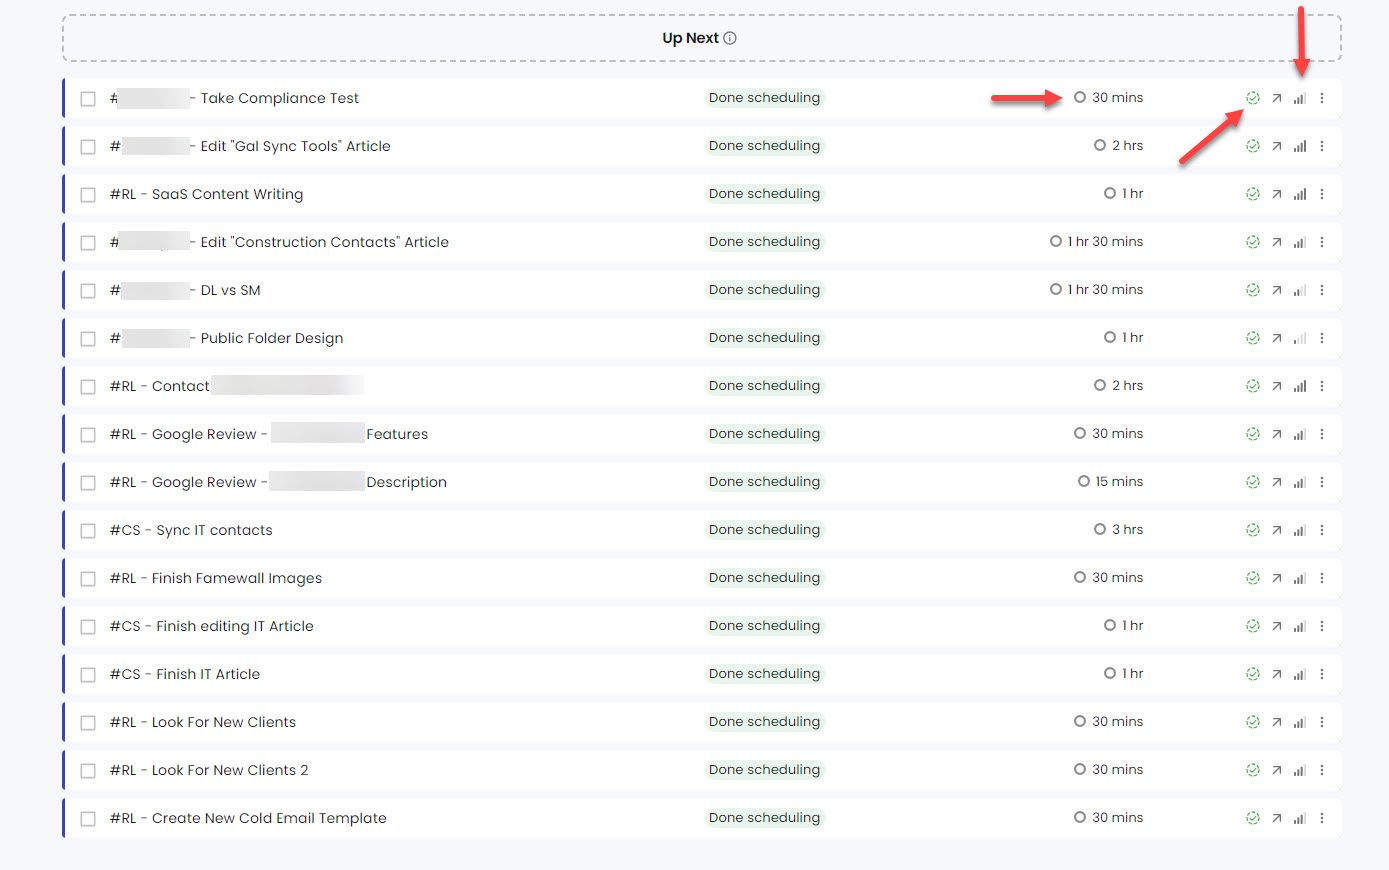Click green check icon for Finish IT Article
The height and width of the screenshot is (870, 1389).
pyautogui.click(x=1252, y=674)
